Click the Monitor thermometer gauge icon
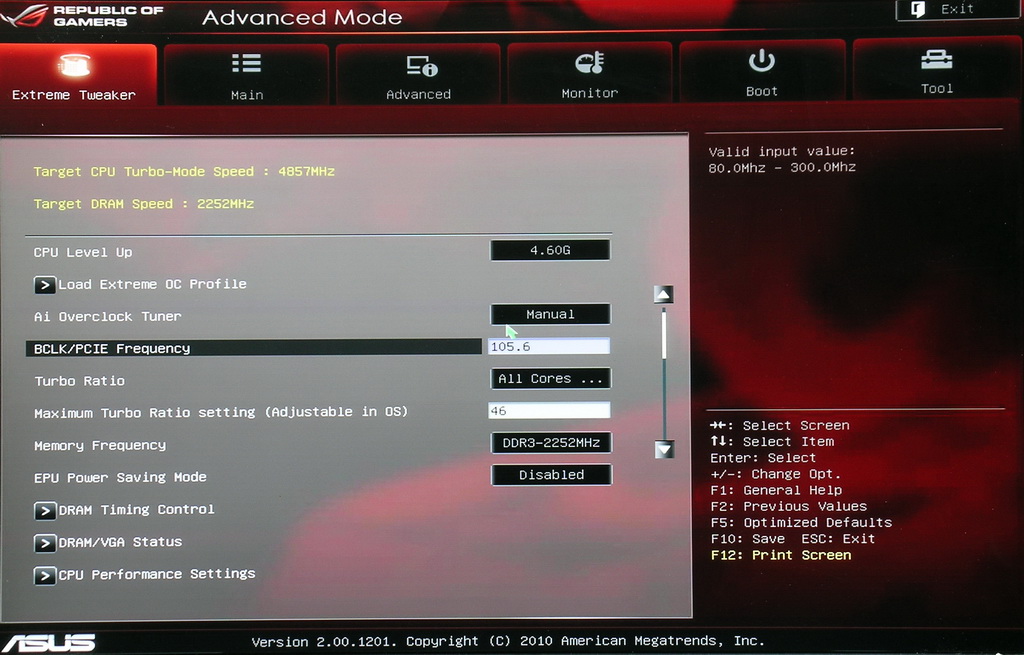Screen dimensions: 1024x655 pyautogui.click(x=590, y=63)
